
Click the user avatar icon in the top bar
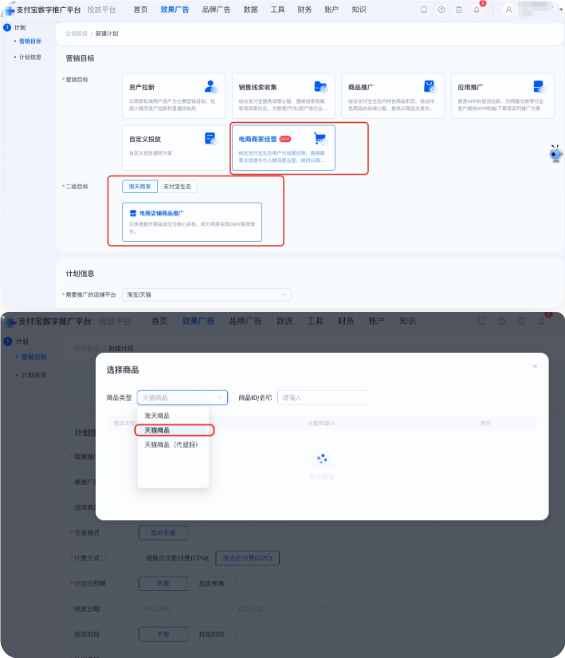(x=508, y=10)
